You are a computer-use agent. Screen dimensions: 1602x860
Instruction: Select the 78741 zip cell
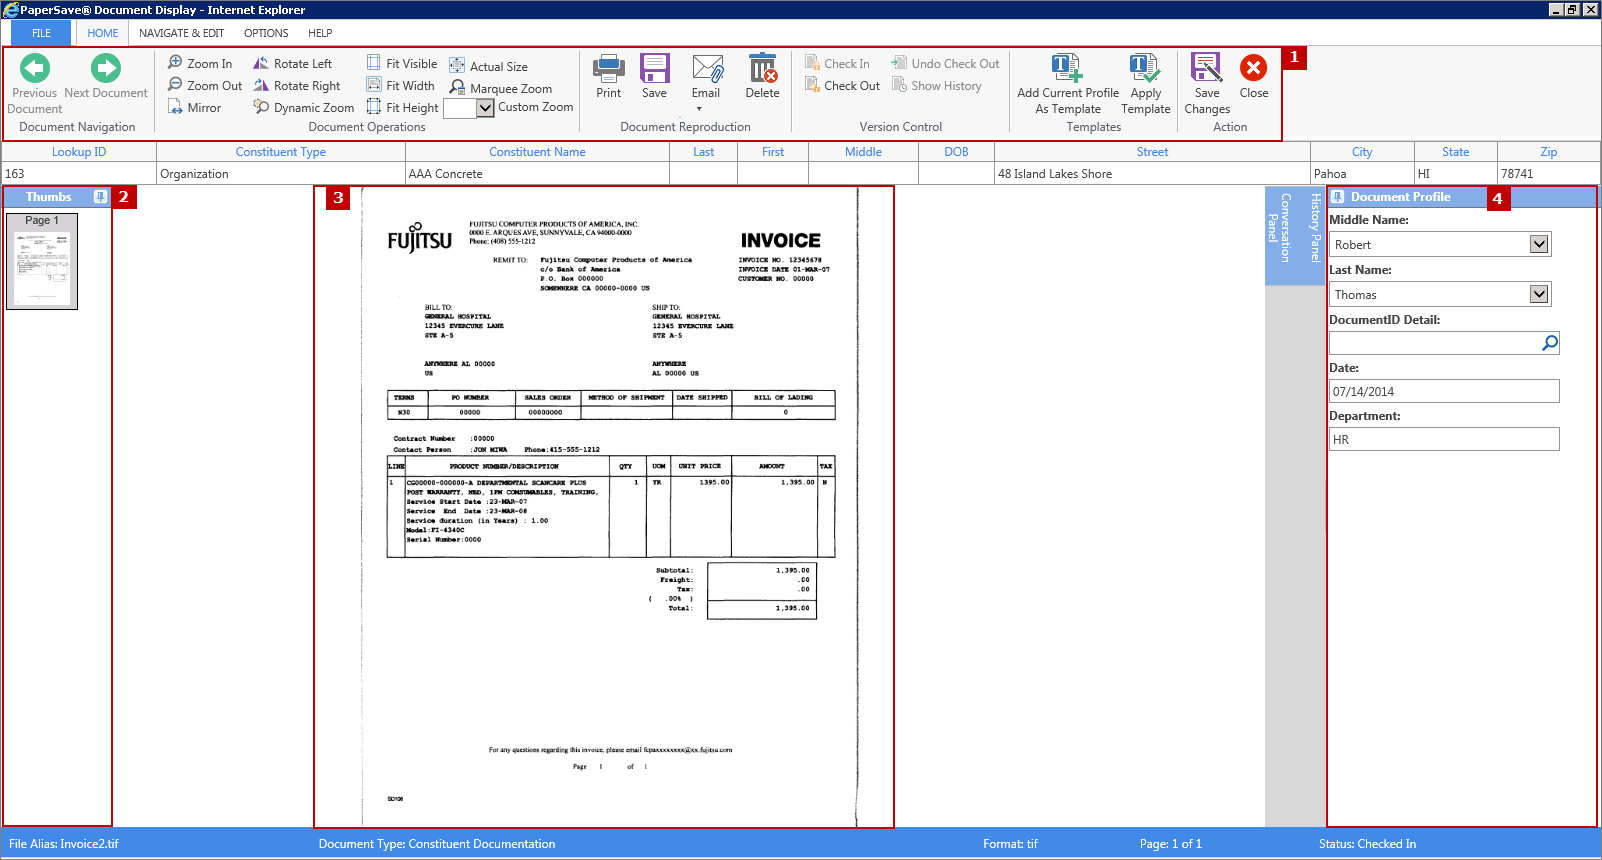pyautogui.click(x=1548, y=174)
